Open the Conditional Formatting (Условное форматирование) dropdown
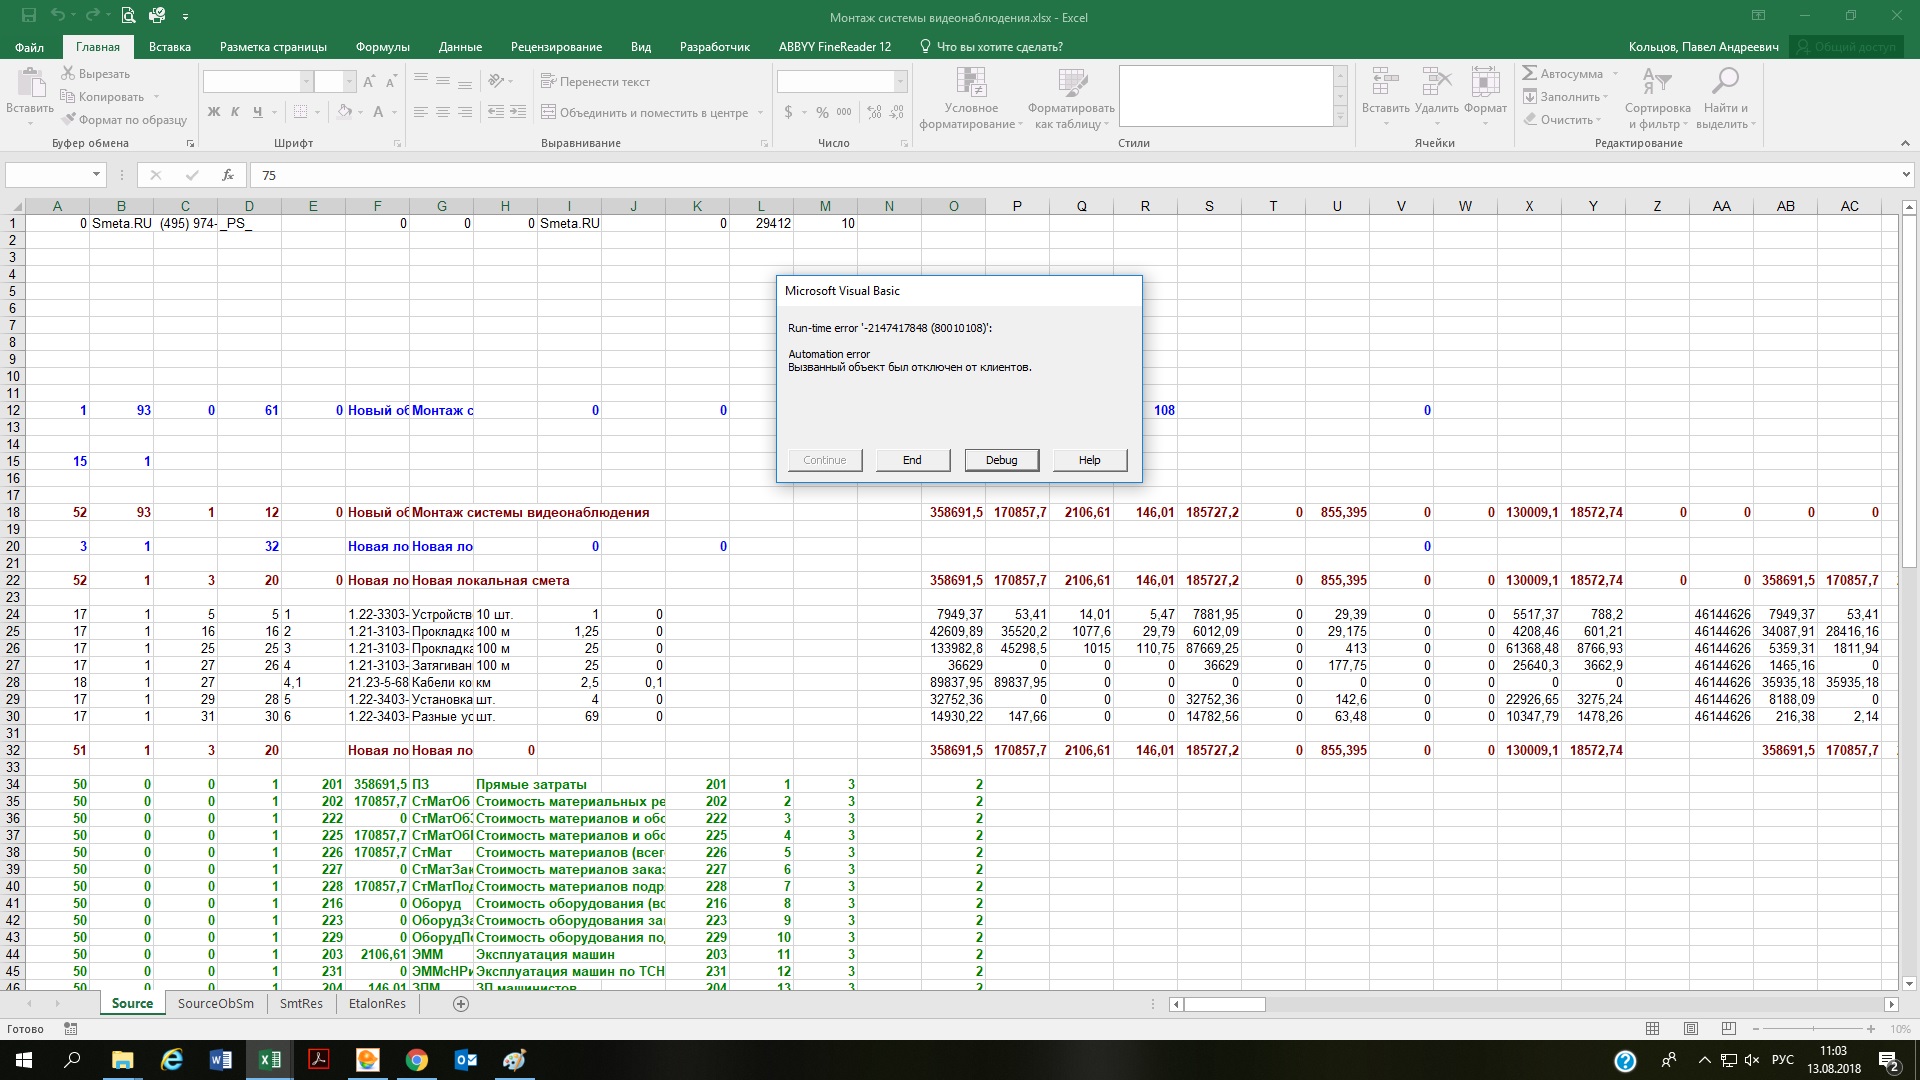The width and height of the screenshot is (1920, 1080). click(x=971, y=98)
